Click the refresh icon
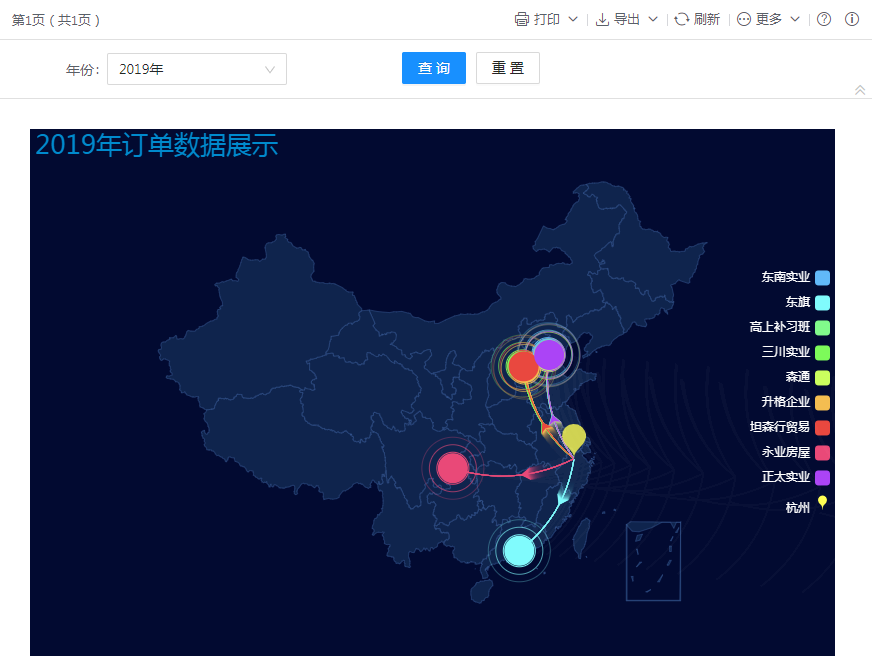Image resolution: width=872 pixels, height=670 pixels. tap(682, 19)
